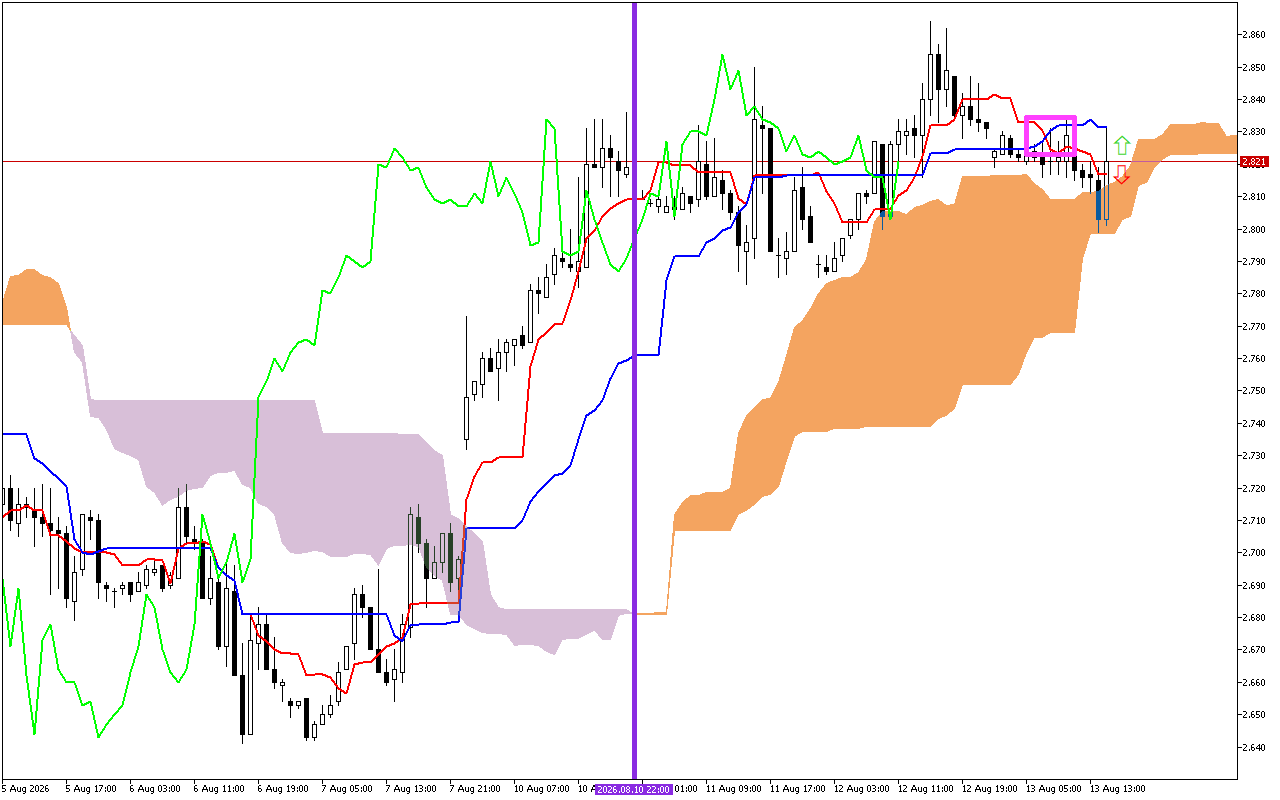Click the 2.690 price axis label
1280x800 pixels.
(x=1253, y=585)
